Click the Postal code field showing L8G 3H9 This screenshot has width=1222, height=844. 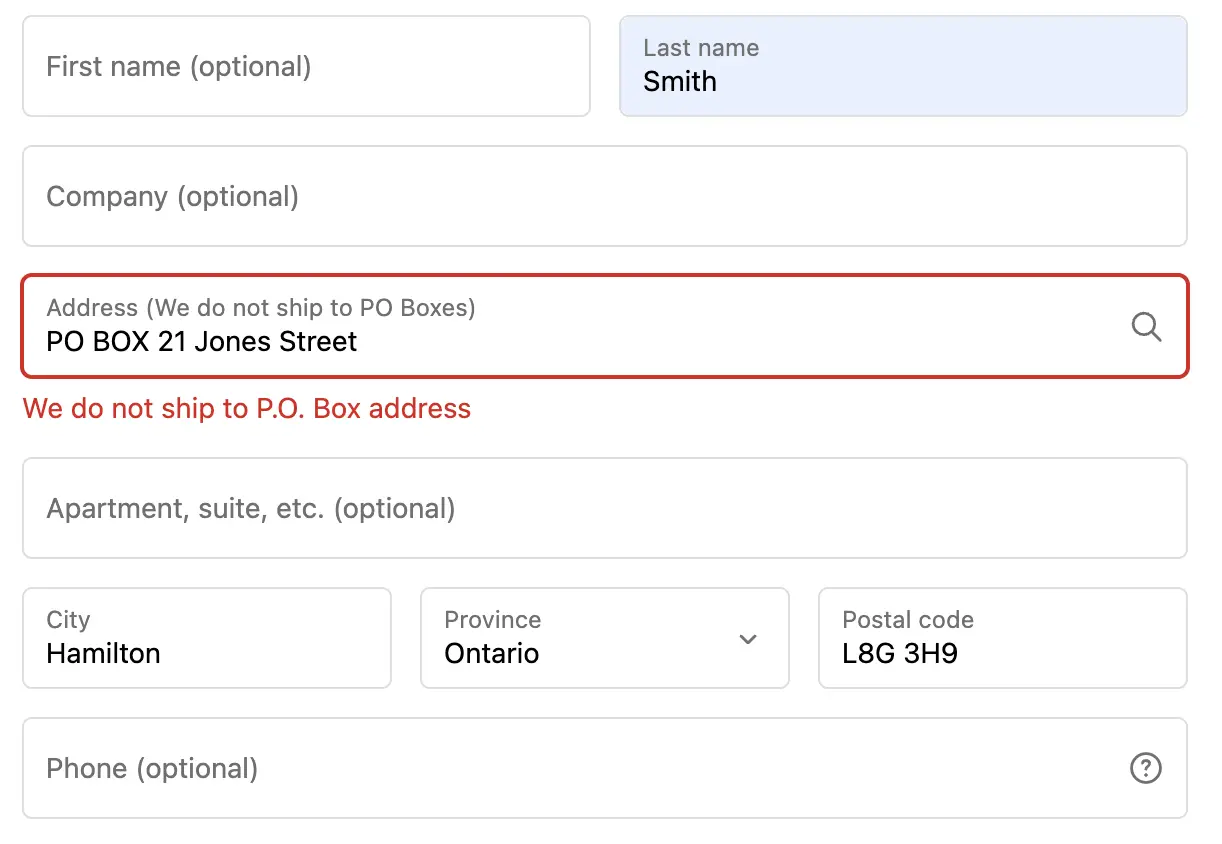tap(1002, 639)
